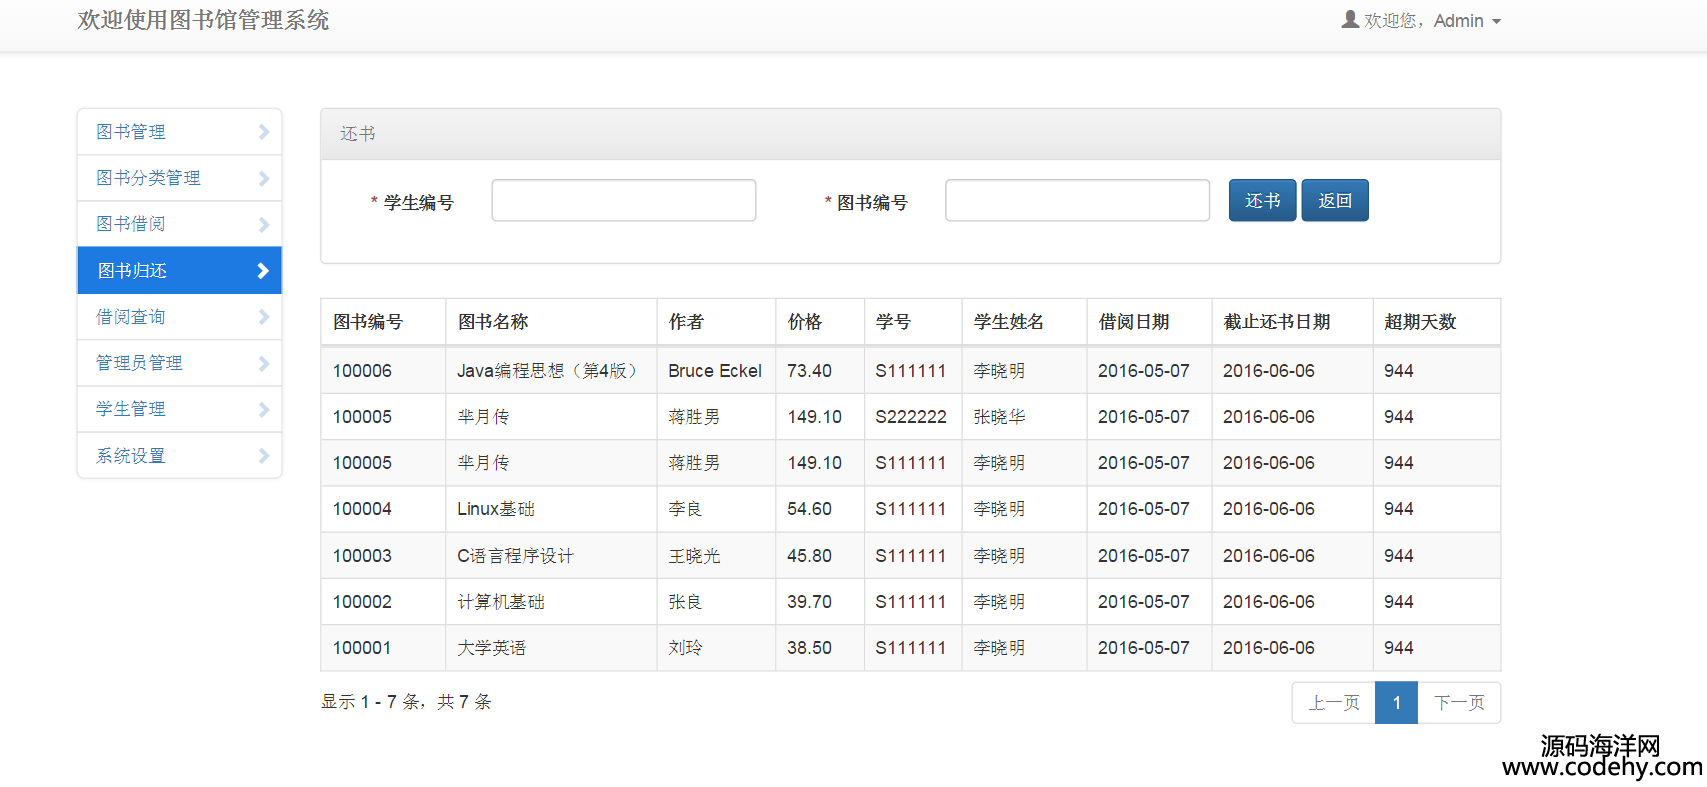The width and height of the screenshot is (1707, 787).
Task: Focus the 学生编号 input field
Action: (623, 201)
